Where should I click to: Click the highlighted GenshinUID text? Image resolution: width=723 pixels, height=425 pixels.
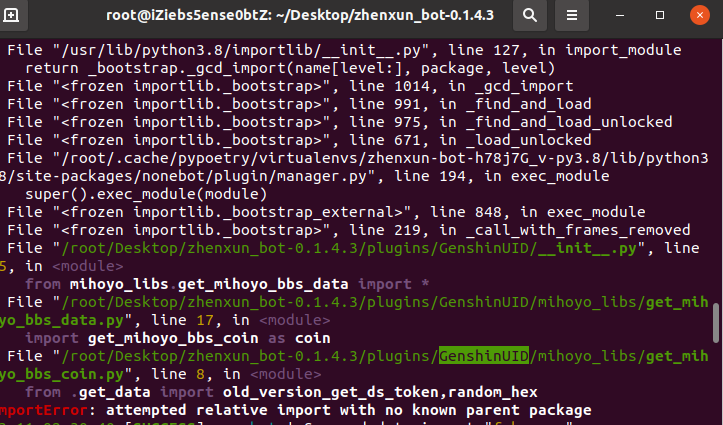tap(483, 356)
